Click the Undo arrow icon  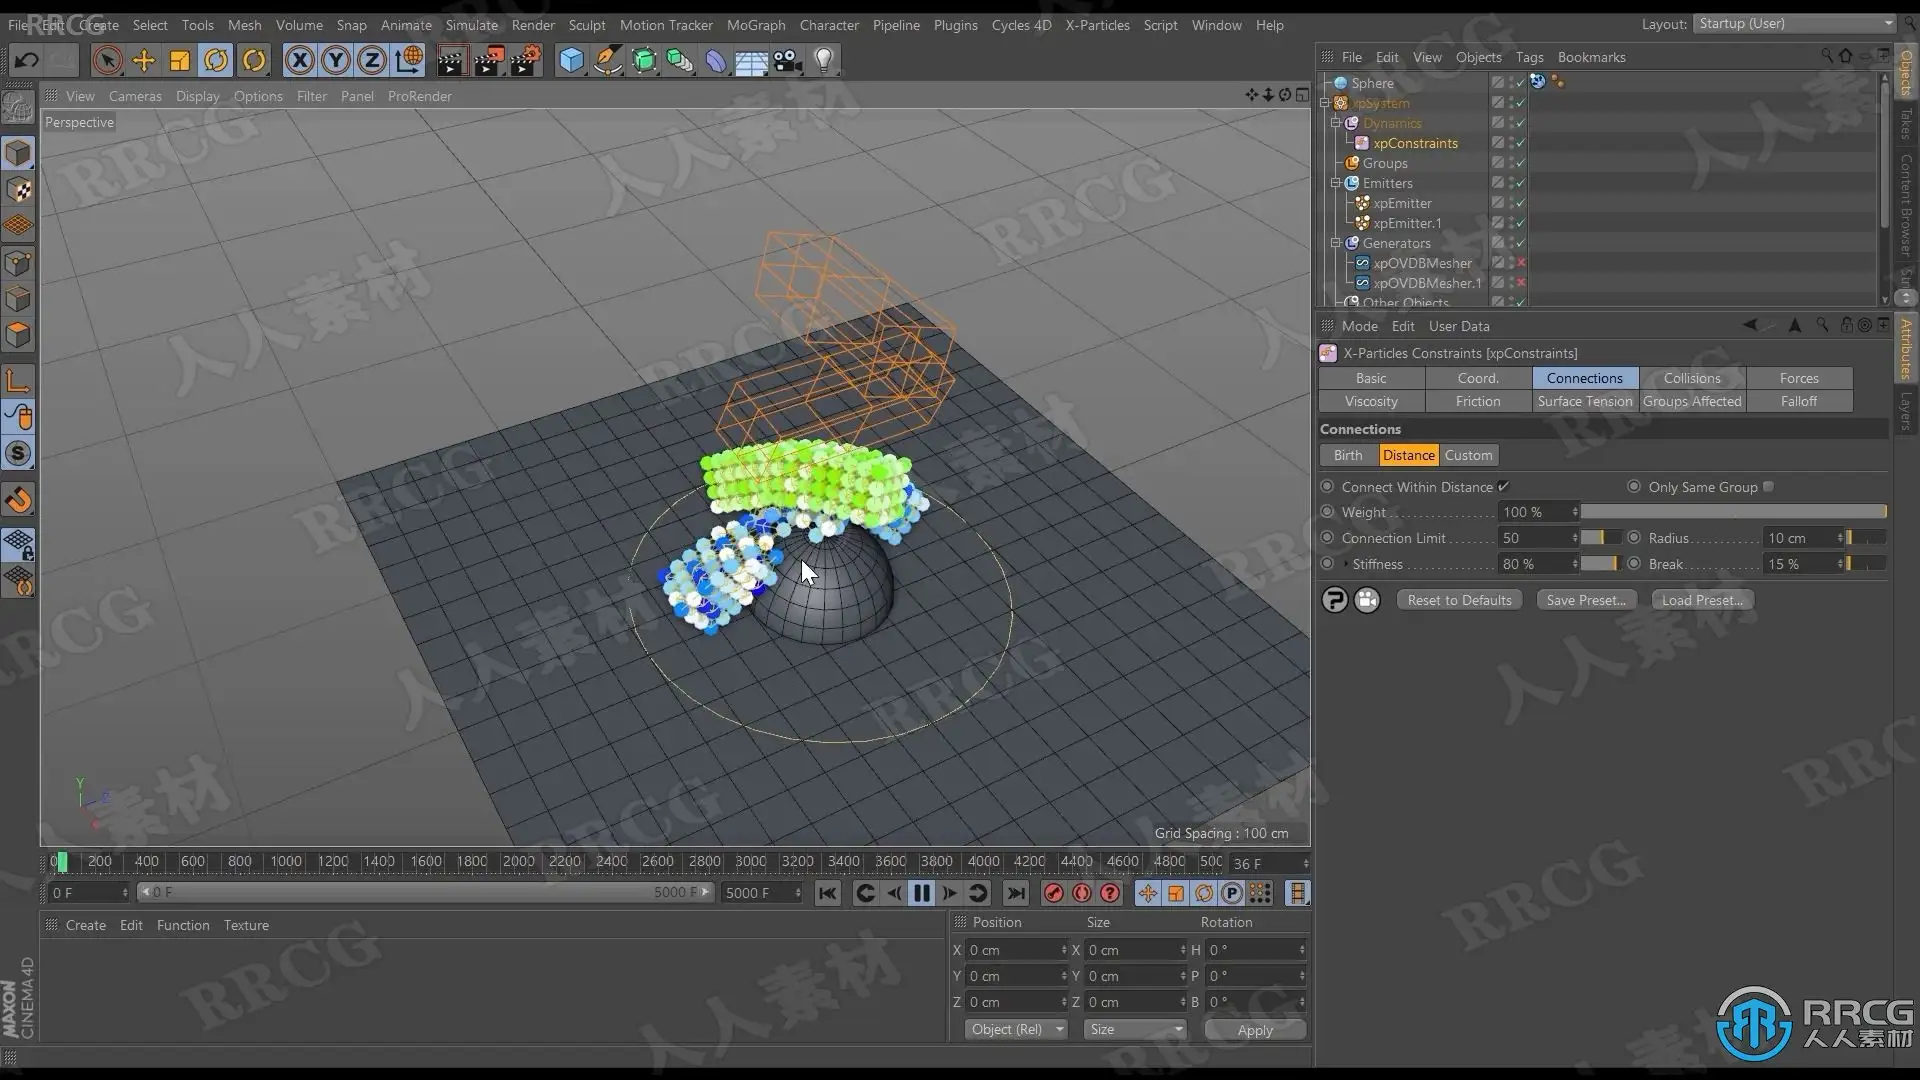click(26, 60)
